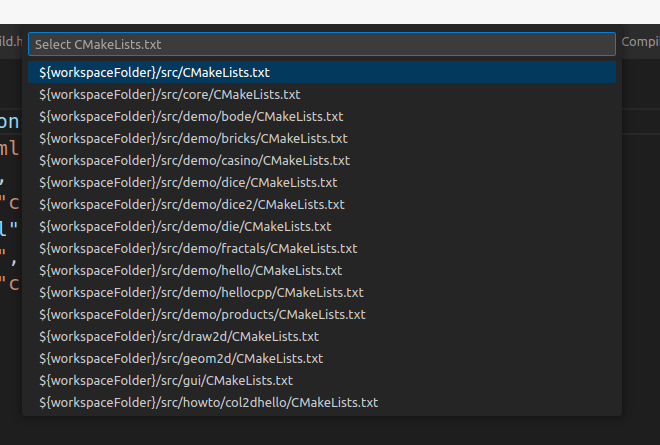Pick the src/howto/col2dhello/CMakeLists.txt entry
Screen dimensions: 660x445
(x=208, y=403)
